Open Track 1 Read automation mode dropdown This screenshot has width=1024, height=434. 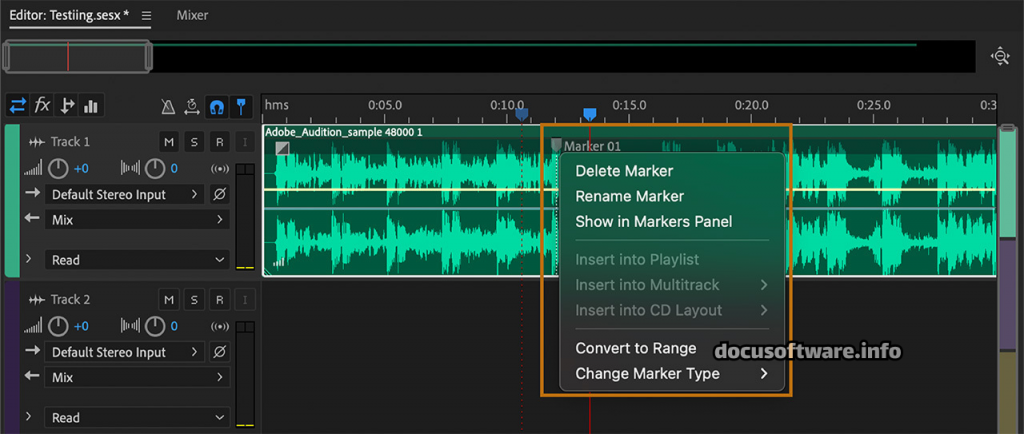[138, 260]
